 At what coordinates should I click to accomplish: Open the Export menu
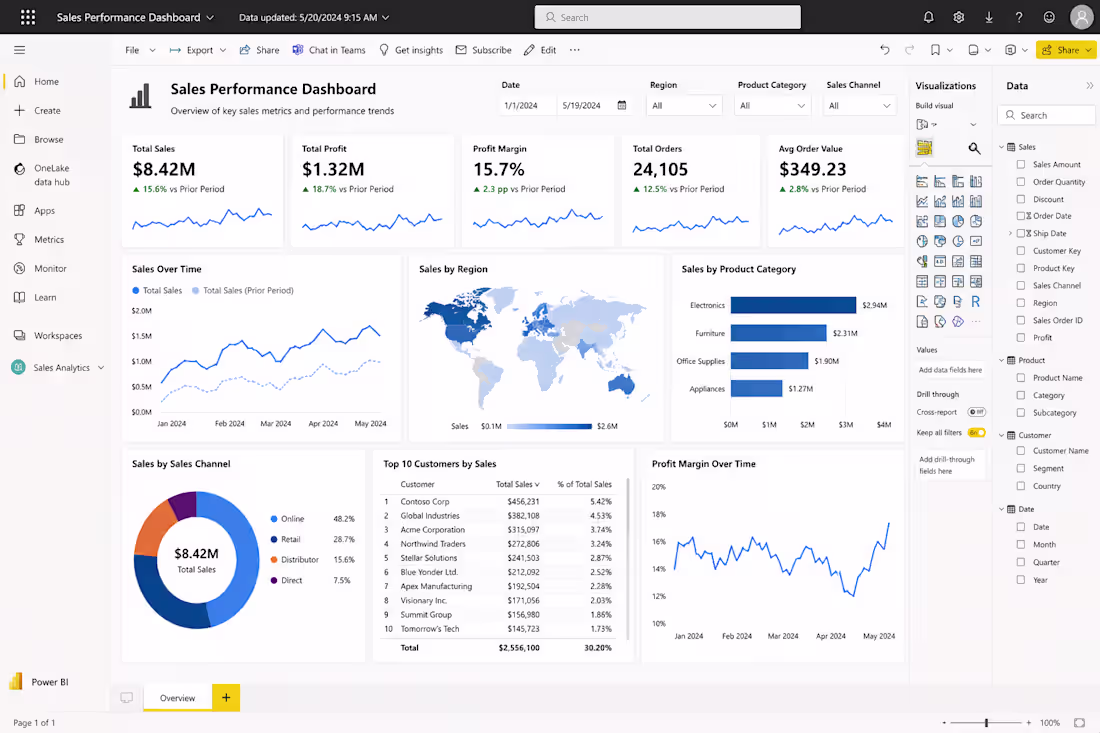(x=198, y=50)
